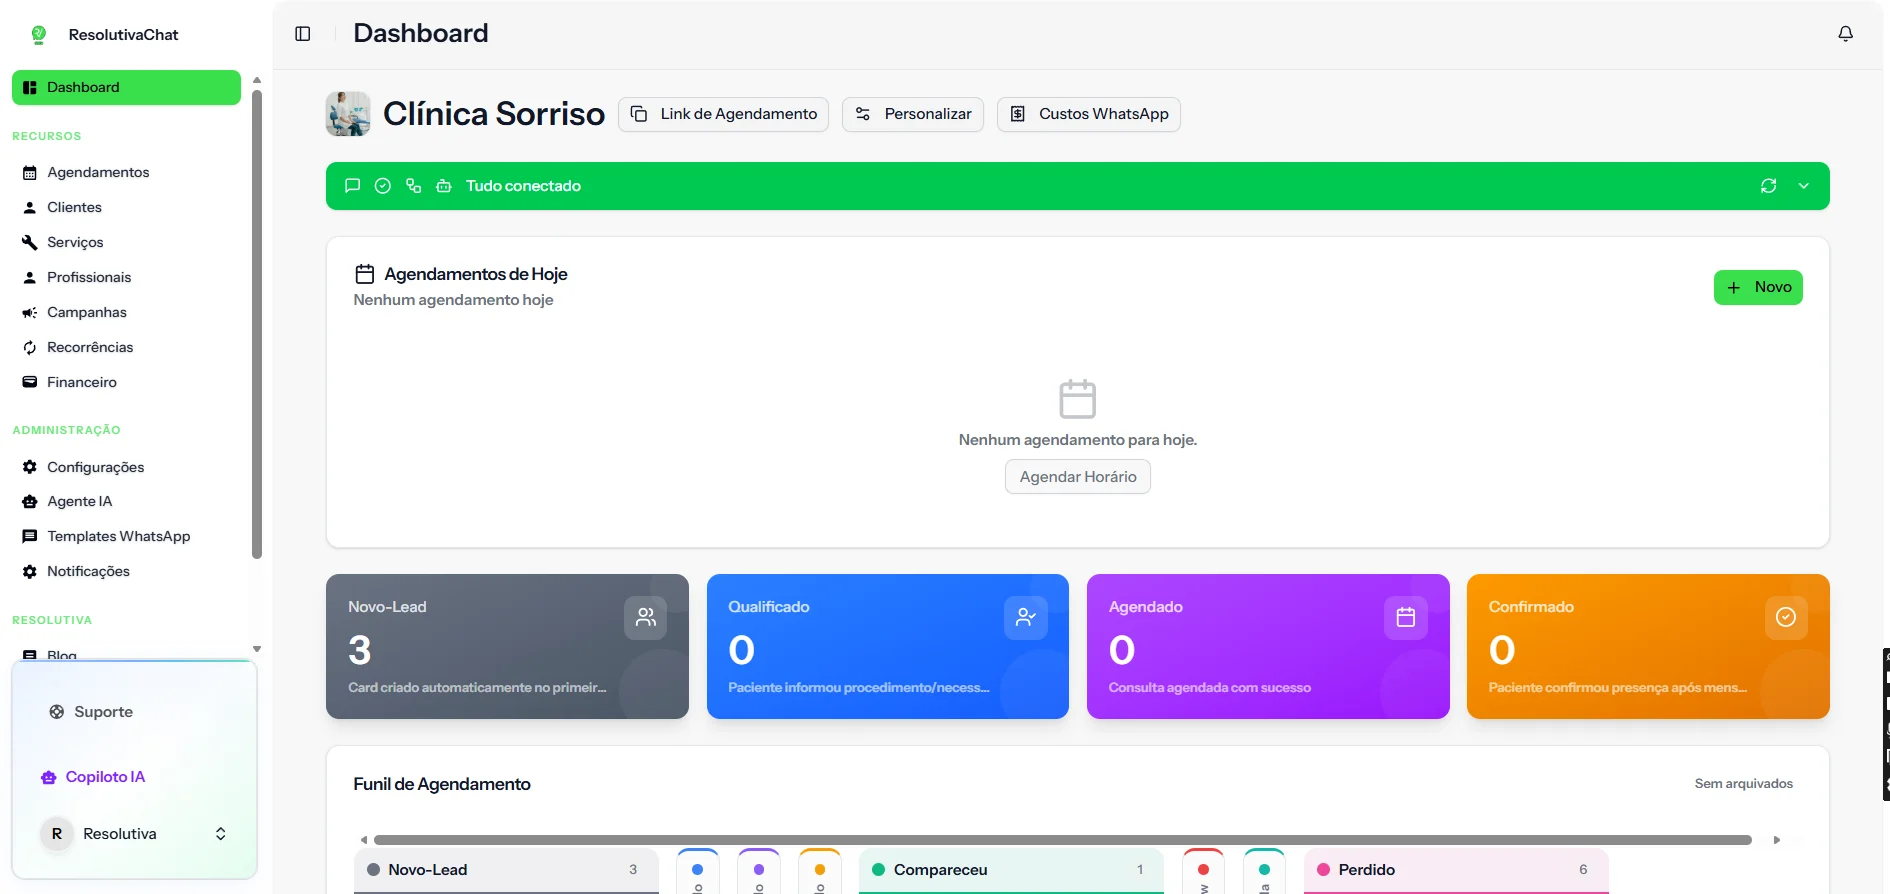Click the funnel scroll left arrow
Viewport: 1890px width, 894px height.
(x=364, y=840)
